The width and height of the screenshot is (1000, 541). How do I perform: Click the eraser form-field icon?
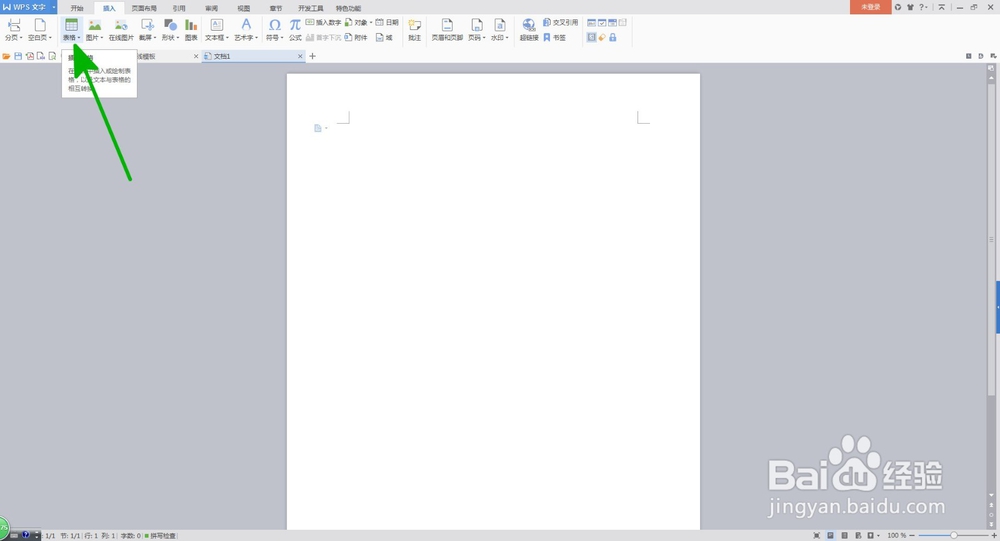(602, 38)
